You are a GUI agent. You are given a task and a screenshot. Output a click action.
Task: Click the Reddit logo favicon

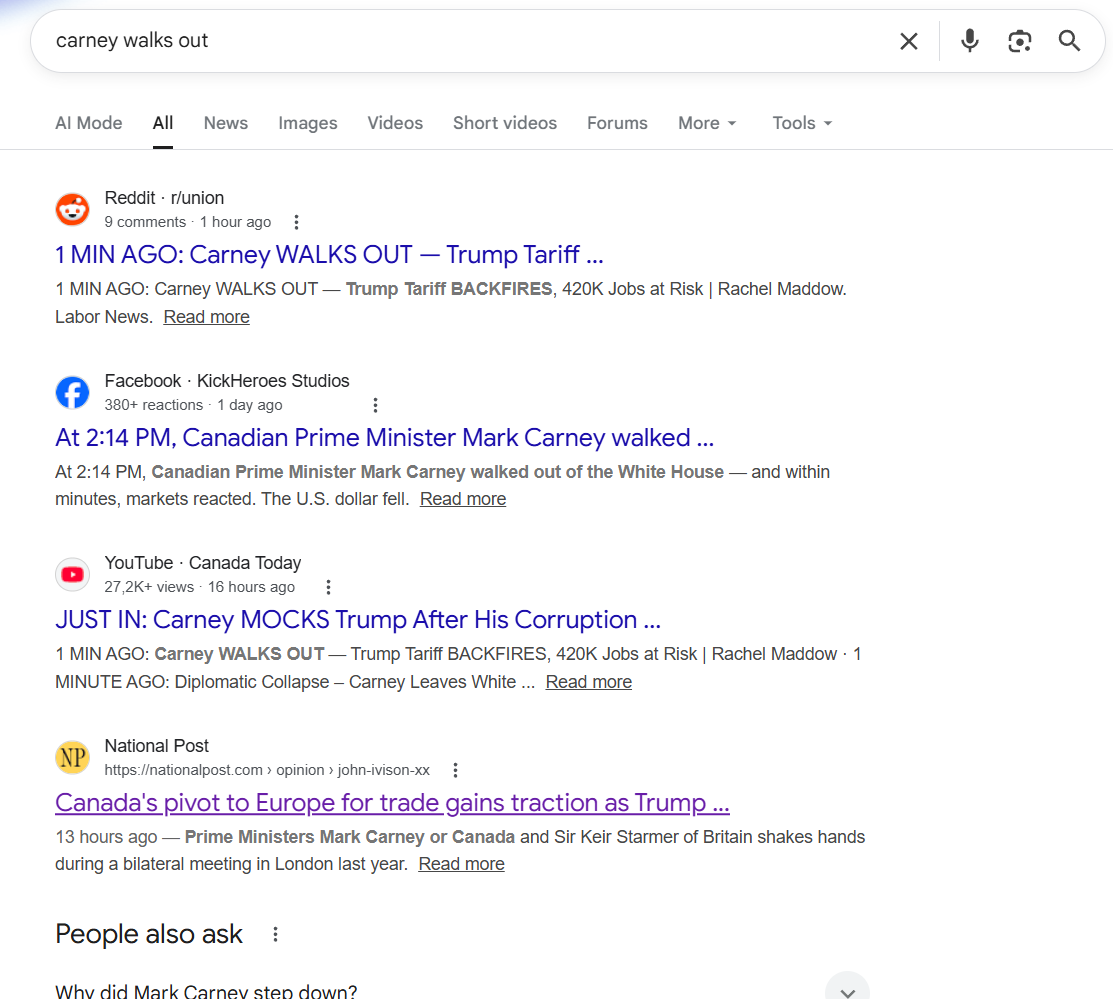pos(72,209)
